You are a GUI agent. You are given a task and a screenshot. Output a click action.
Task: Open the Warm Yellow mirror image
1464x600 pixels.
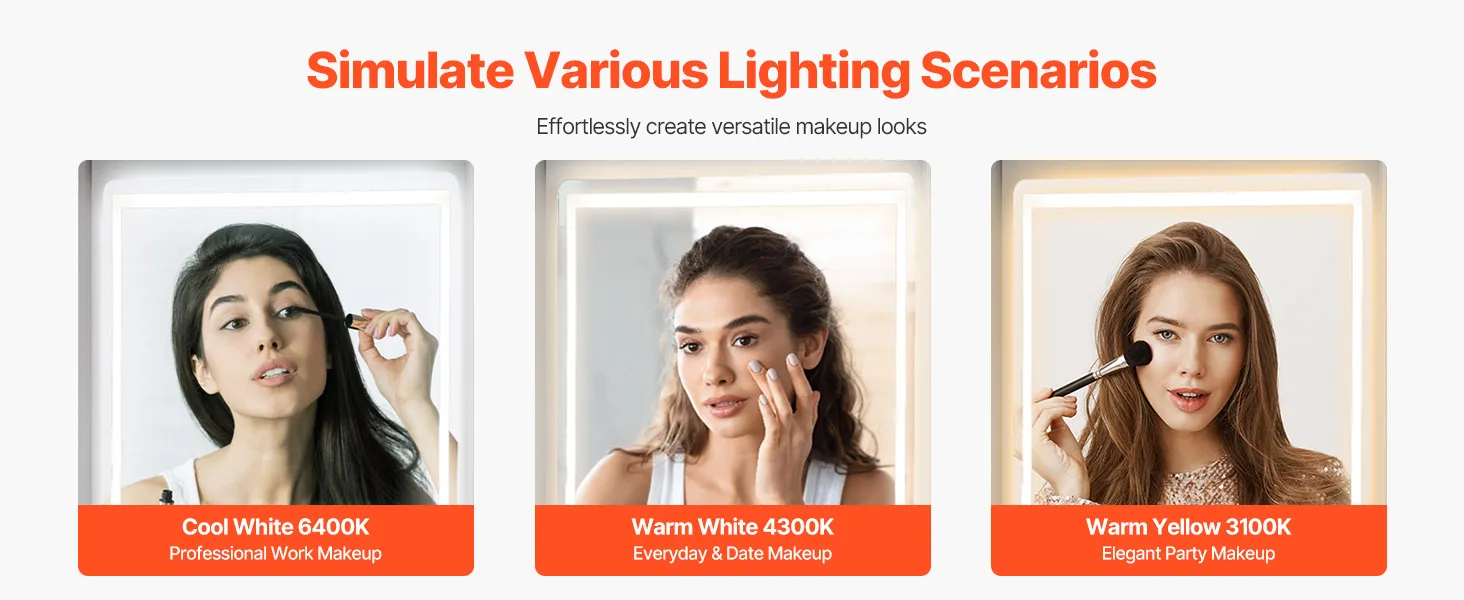click(x=1189, y=332)
